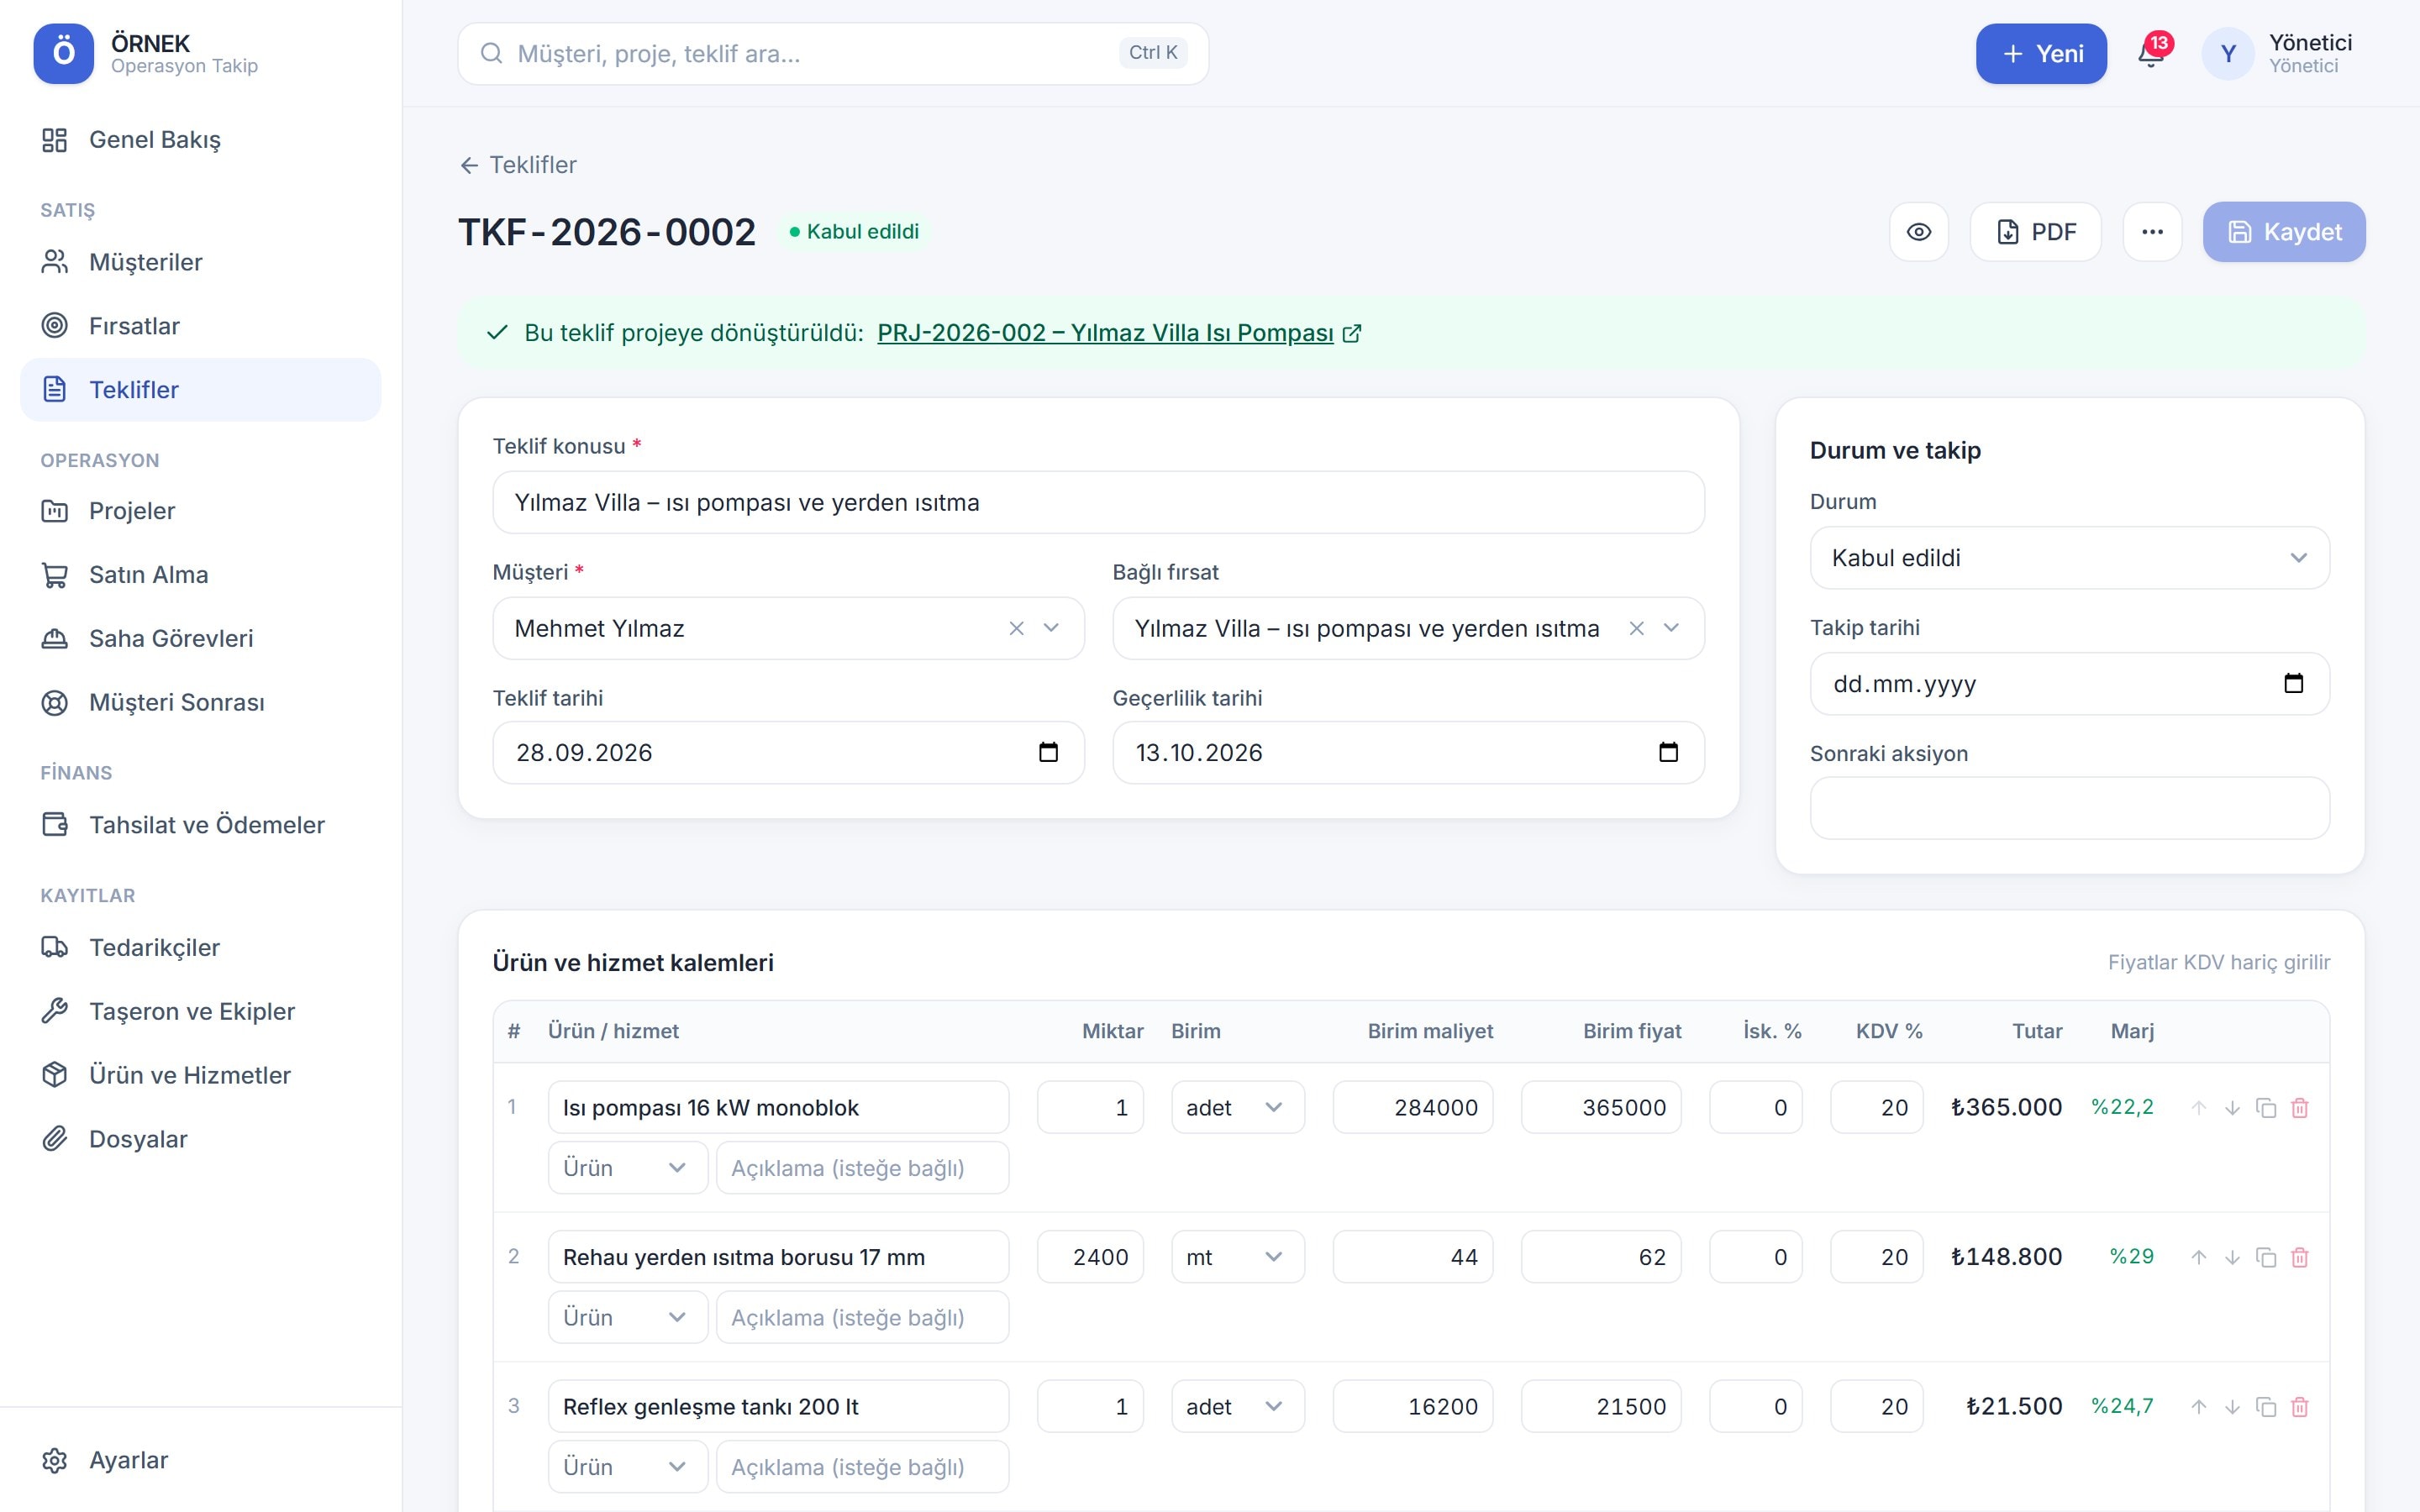The height and width of the screenshot is (1512, 2420).
Task: Open Ayarlar at the sidebar bottom
Action: (200, 1460)
